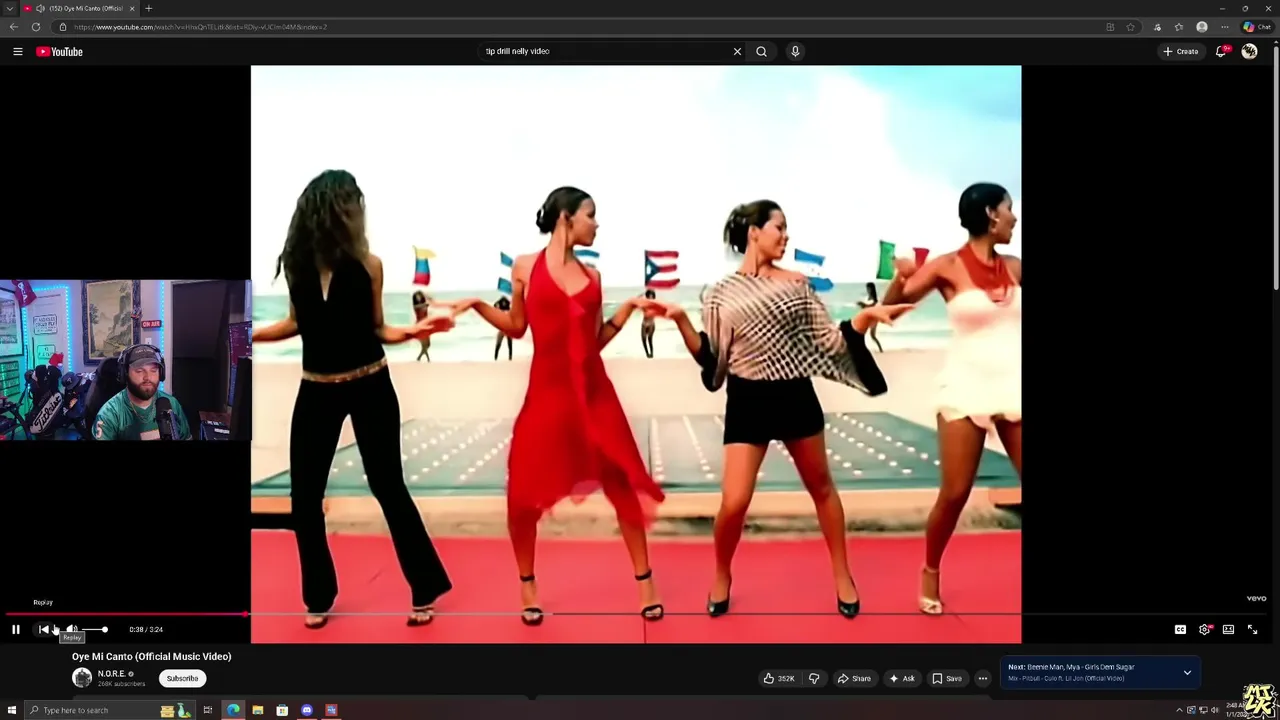Open Microsoft Store from the taskbar

click(282, 710)
